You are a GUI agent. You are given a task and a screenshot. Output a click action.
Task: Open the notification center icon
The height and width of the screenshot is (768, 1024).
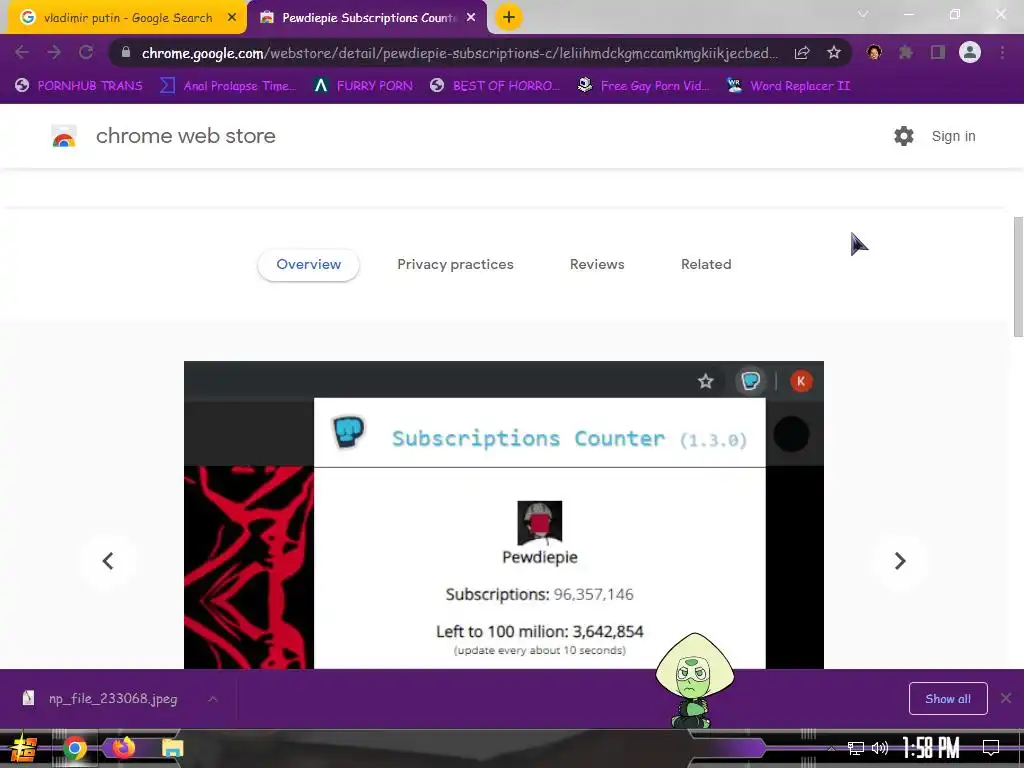coord(991,748)
